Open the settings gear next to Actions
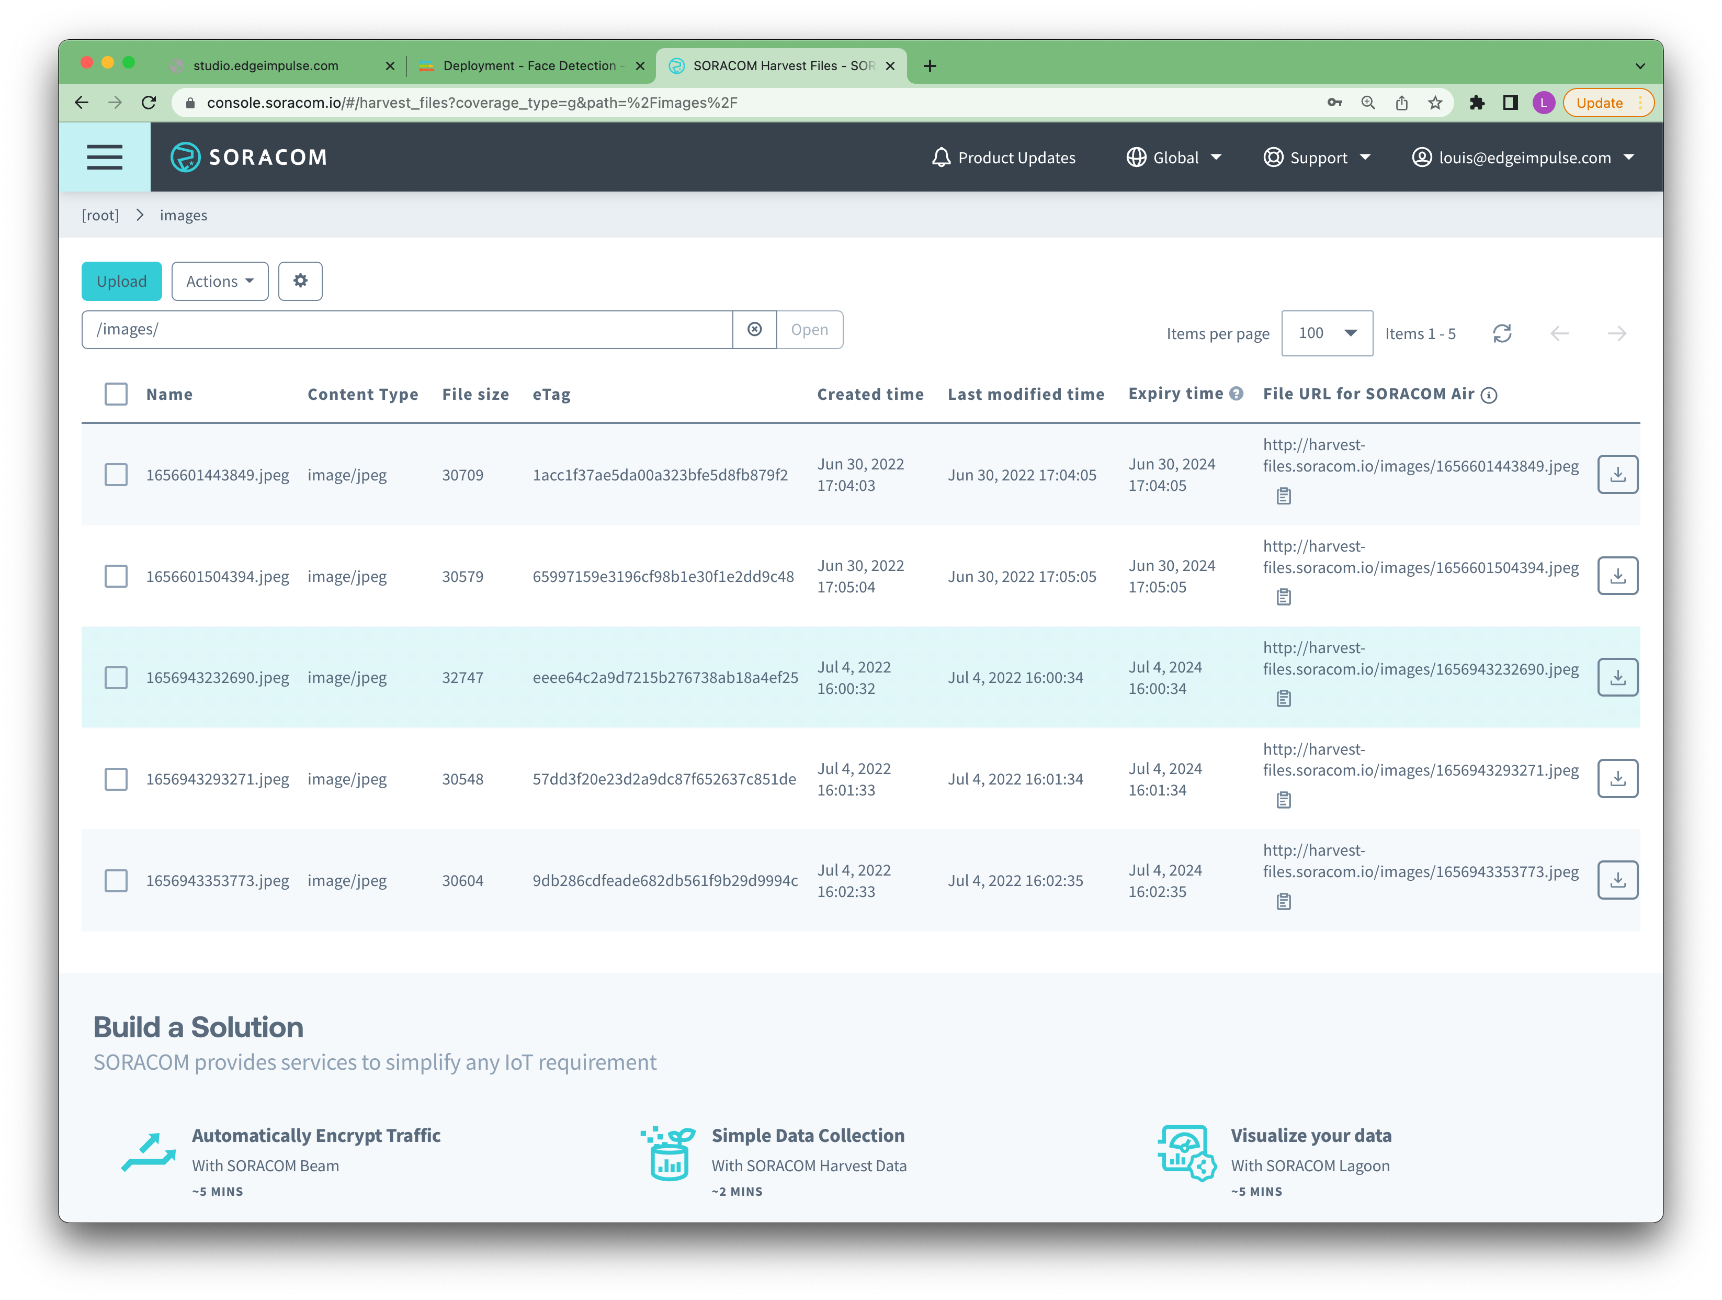This screenshot has height=1300, width=1722. 300,281
